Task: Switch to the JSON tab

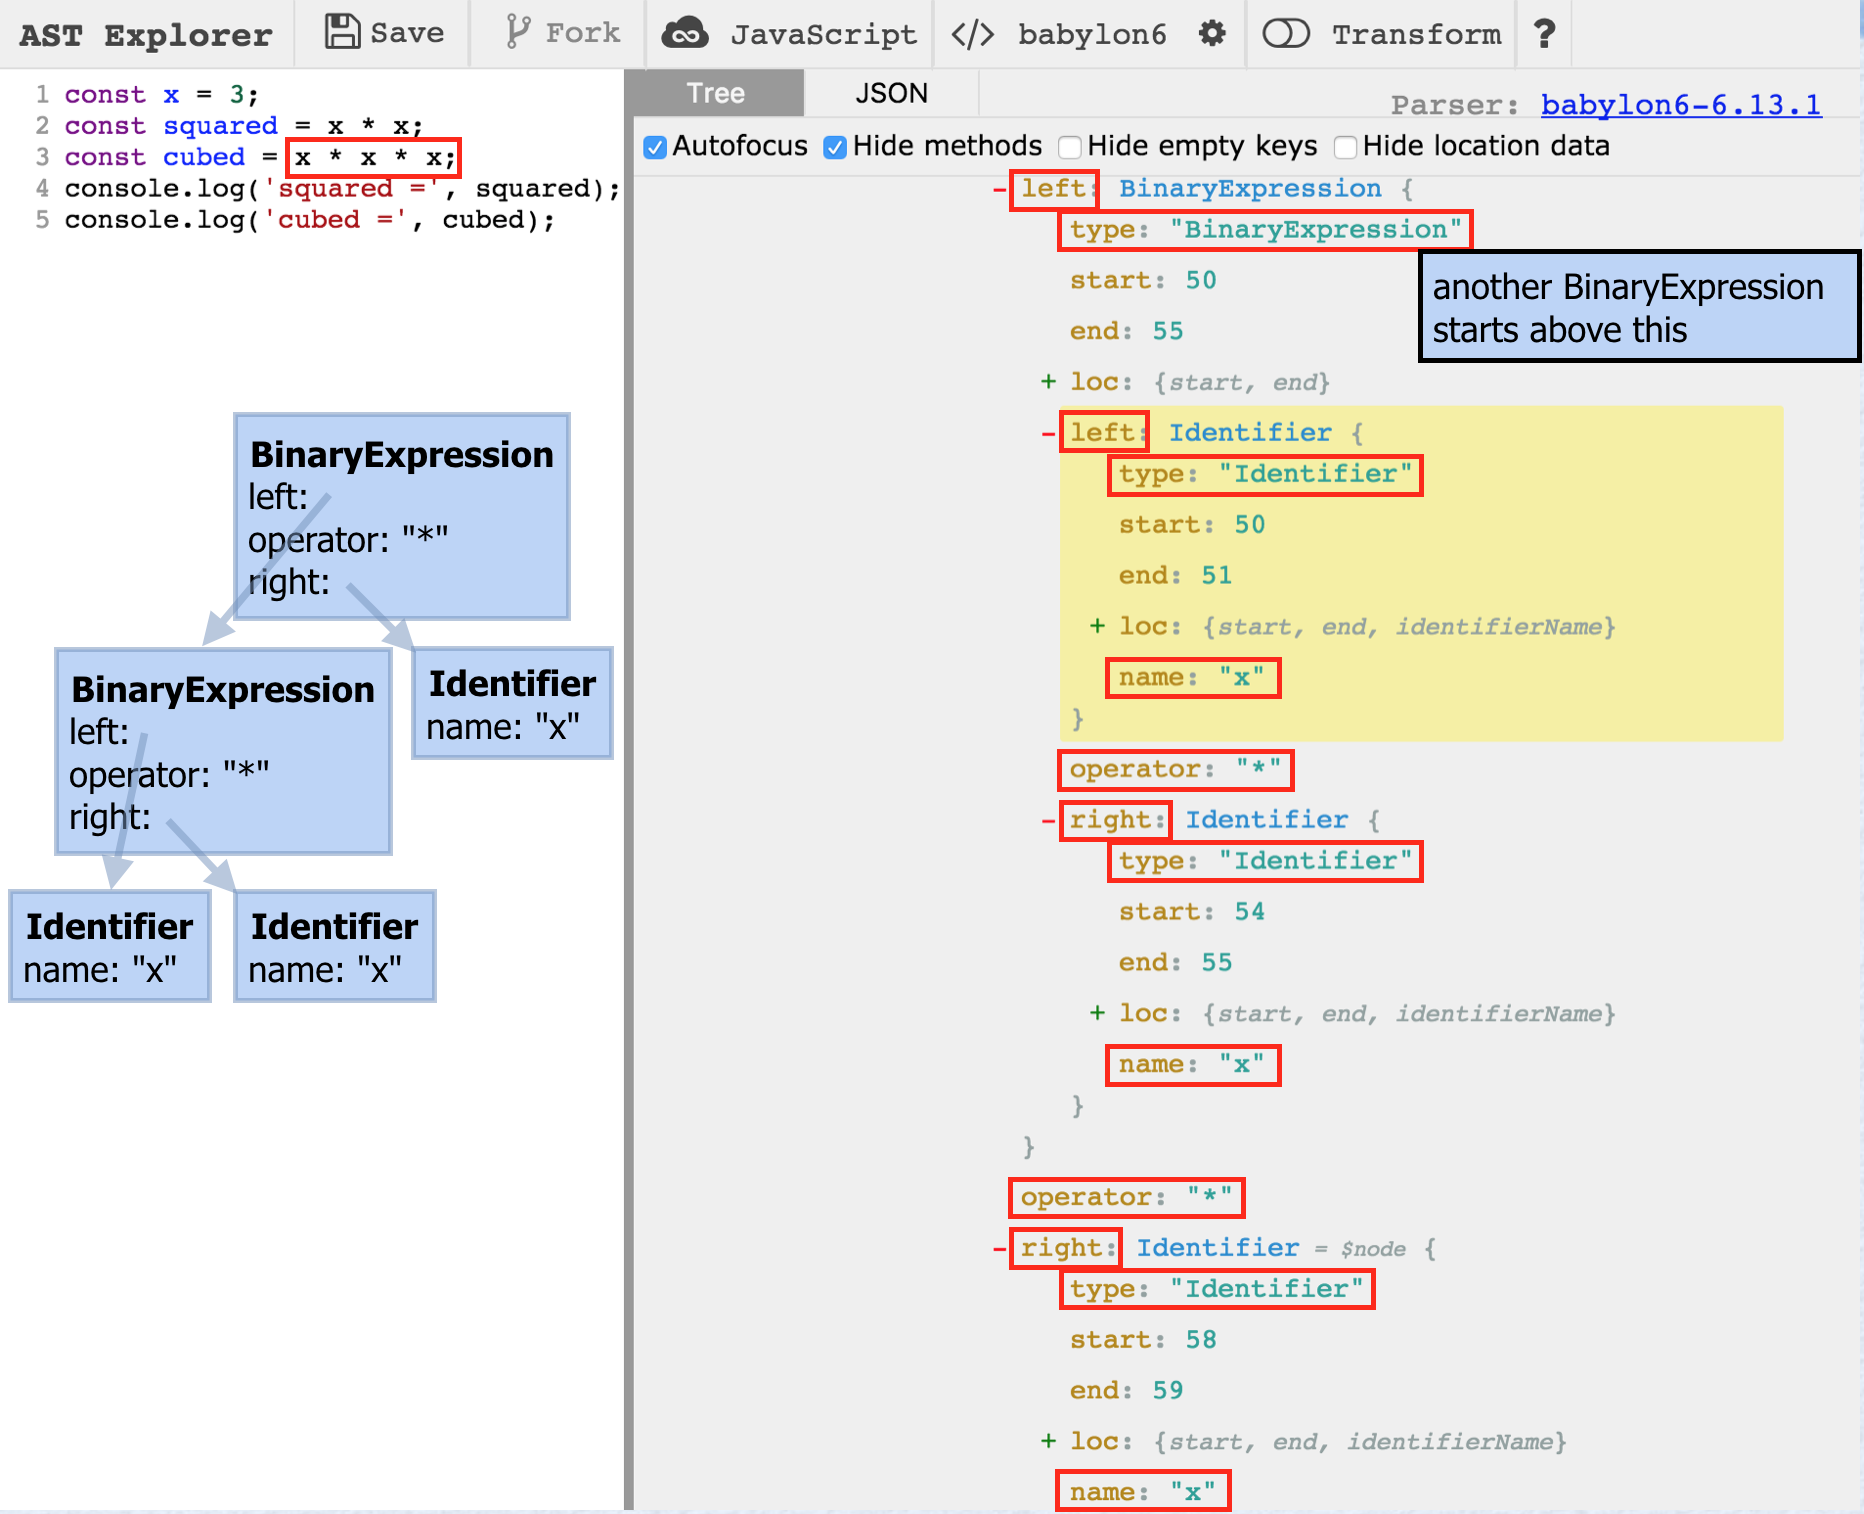Action: (x=891, y=93)
